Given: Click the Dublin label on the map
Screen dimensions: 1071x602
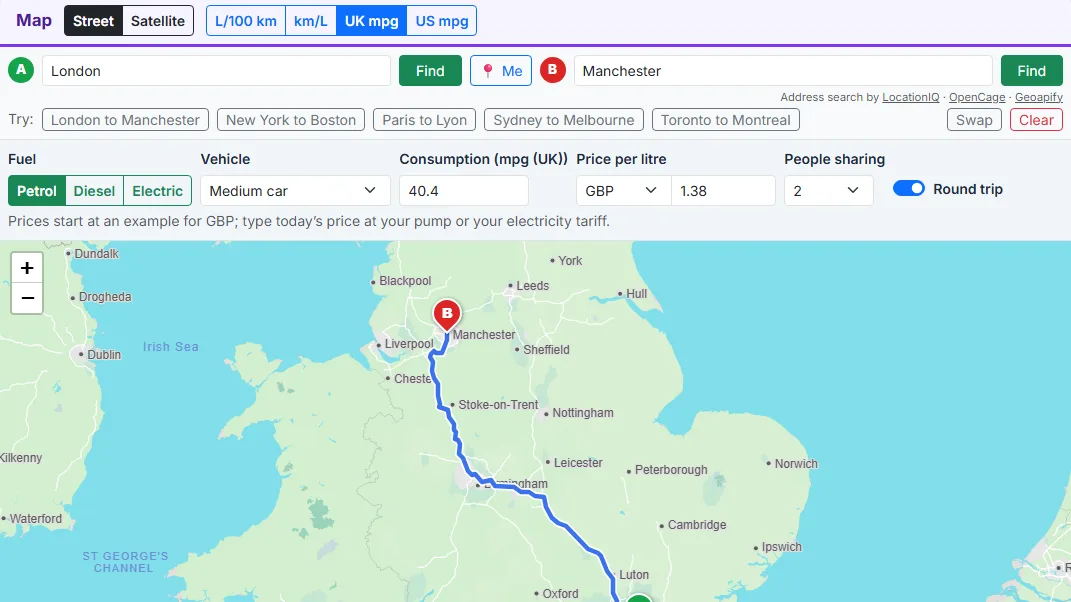Looking at the screenshot, I should (104, 355).
